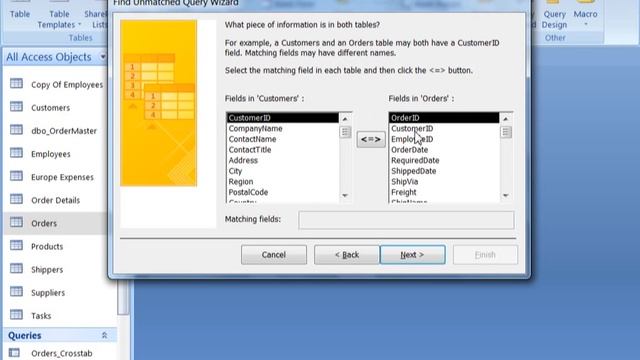Click the Matching fields text box
Screen dimensions: 640x360
coord(406,220)
